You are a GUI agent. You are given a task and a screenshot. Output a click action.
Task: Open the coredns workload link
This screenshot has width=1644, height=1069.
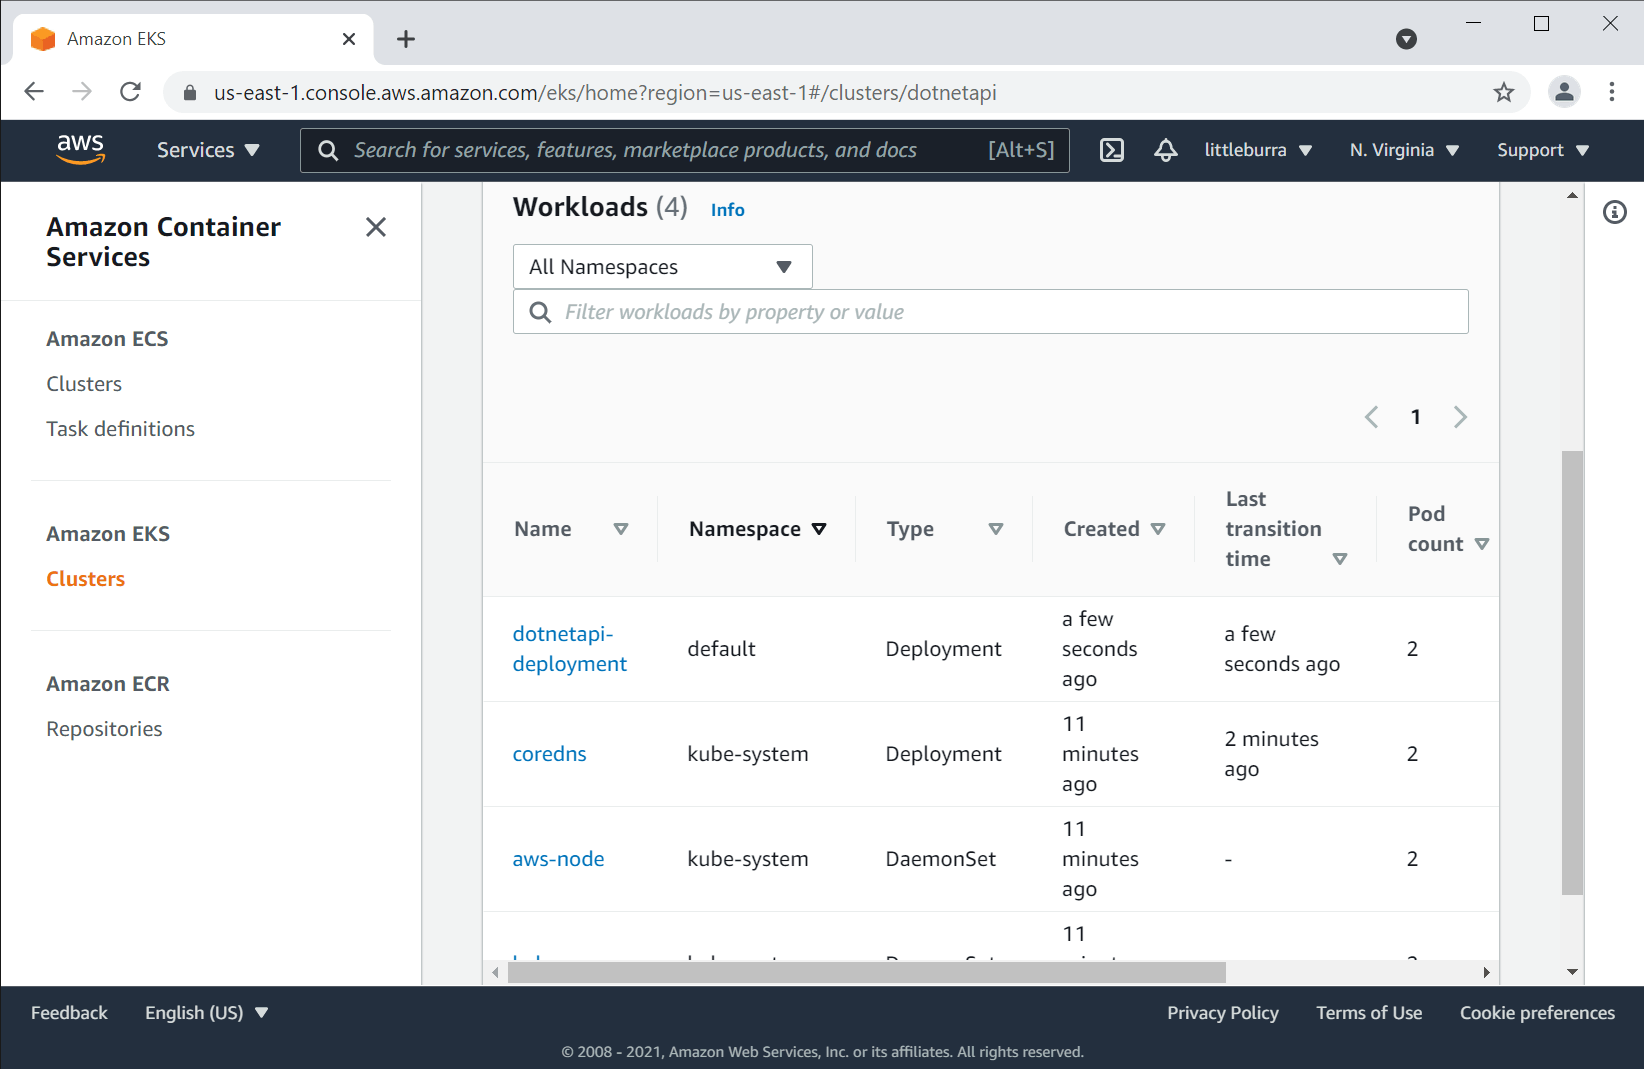[x=550, y=754]
